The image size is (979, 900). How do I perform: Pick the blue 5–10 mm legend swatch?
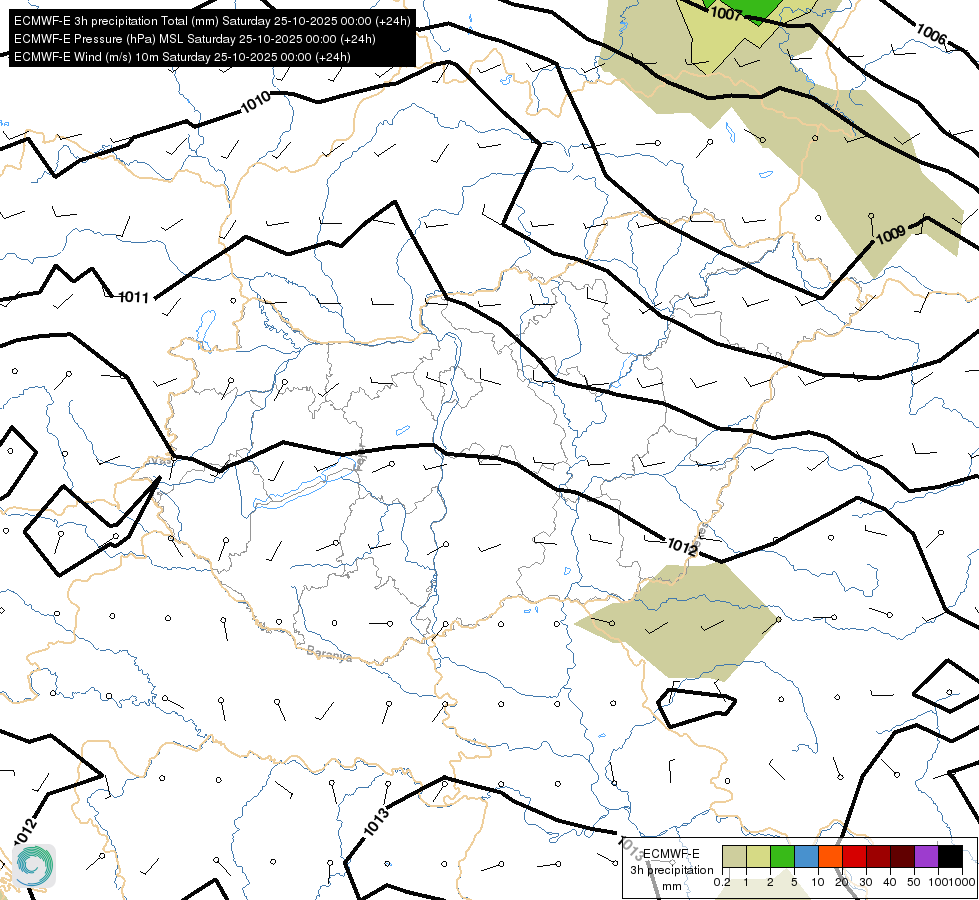tap(806, 856)
